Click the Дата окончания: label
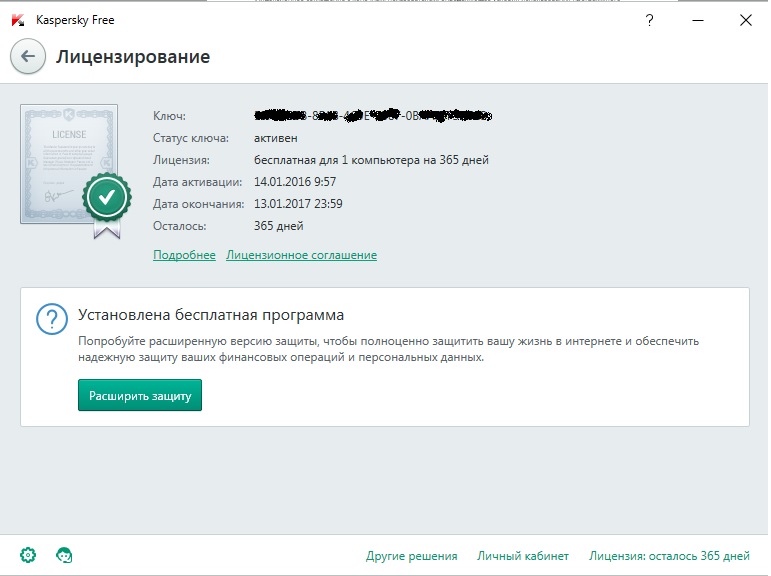Image resolution: width=771 pixels, height=576 pixels. pyautogui.click(x=199, y=204)
